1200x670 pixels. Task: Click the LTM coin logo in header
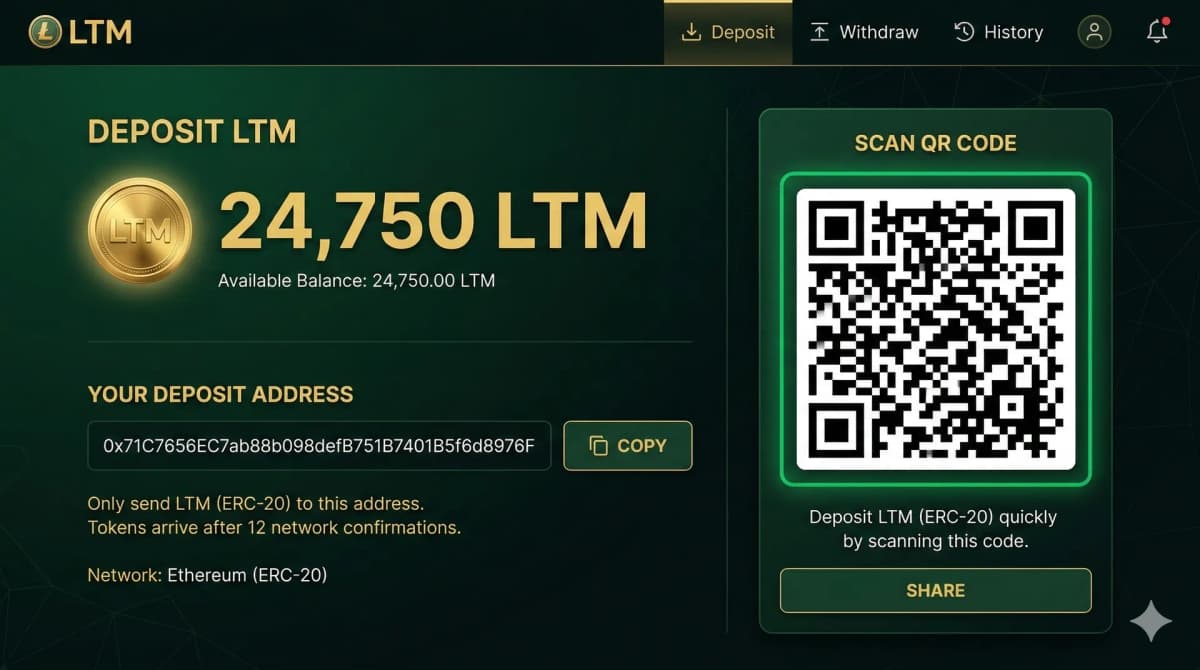point(44,32)
